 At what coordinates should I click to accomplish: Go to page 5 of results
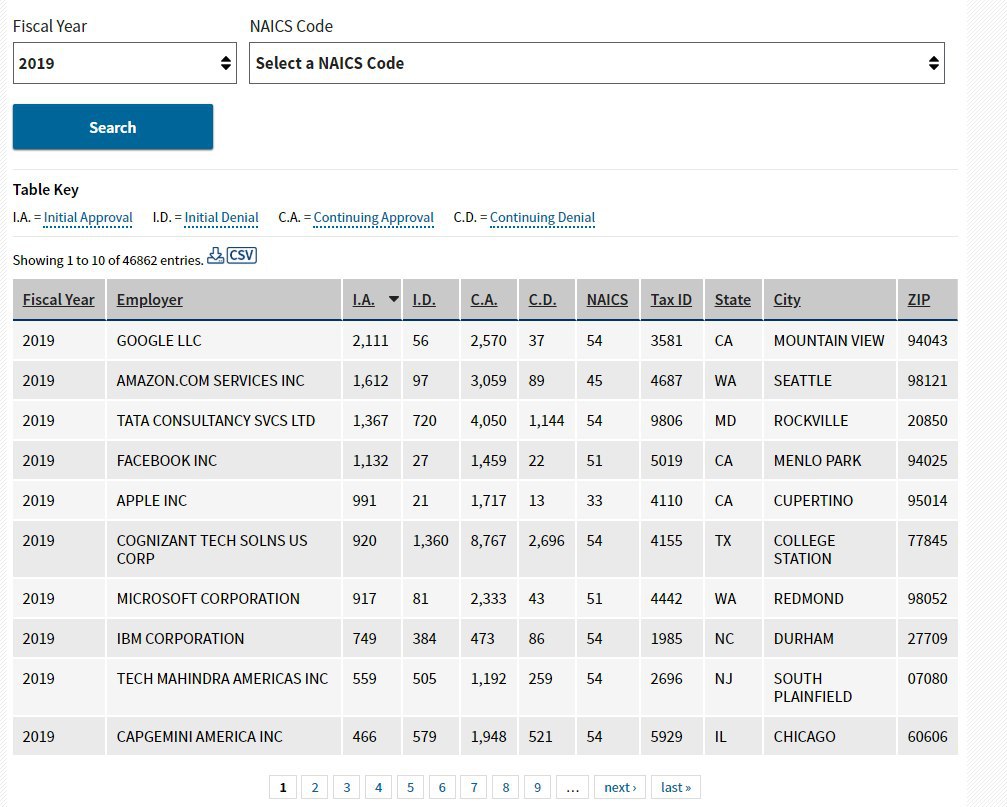click(x=410, y=787)
